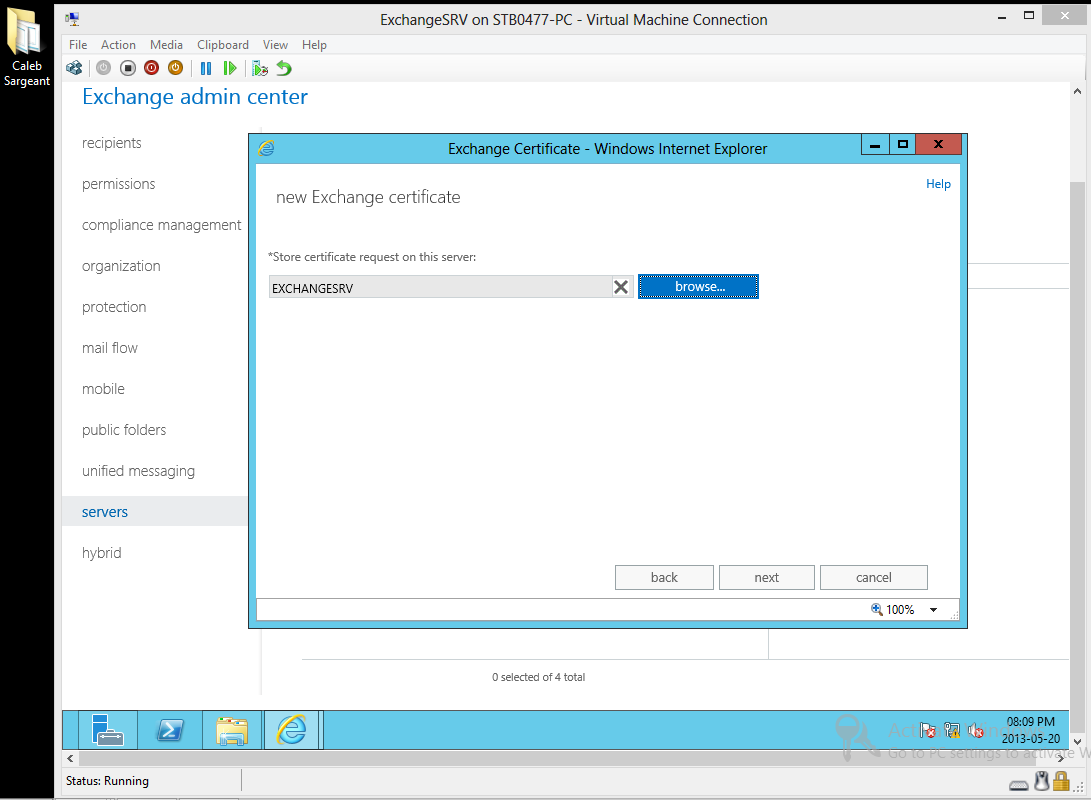
Task: Open Server Manager from the guest taskbar
Action: 108,730
